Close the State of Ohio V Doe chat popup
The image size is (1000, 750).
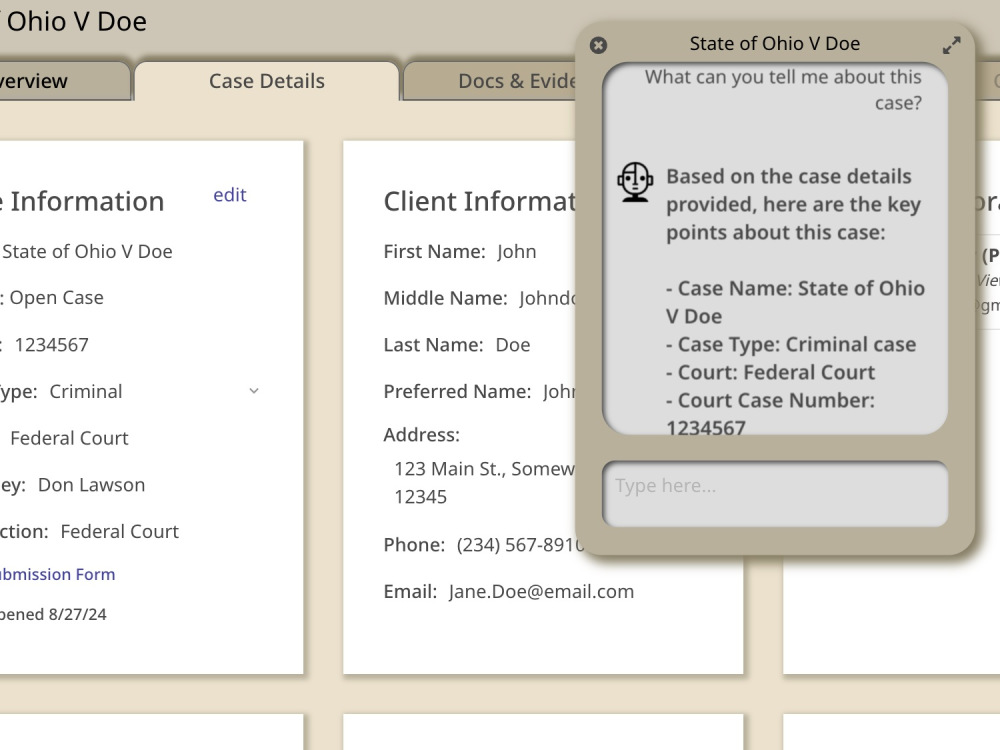click(x=598, y=45)
